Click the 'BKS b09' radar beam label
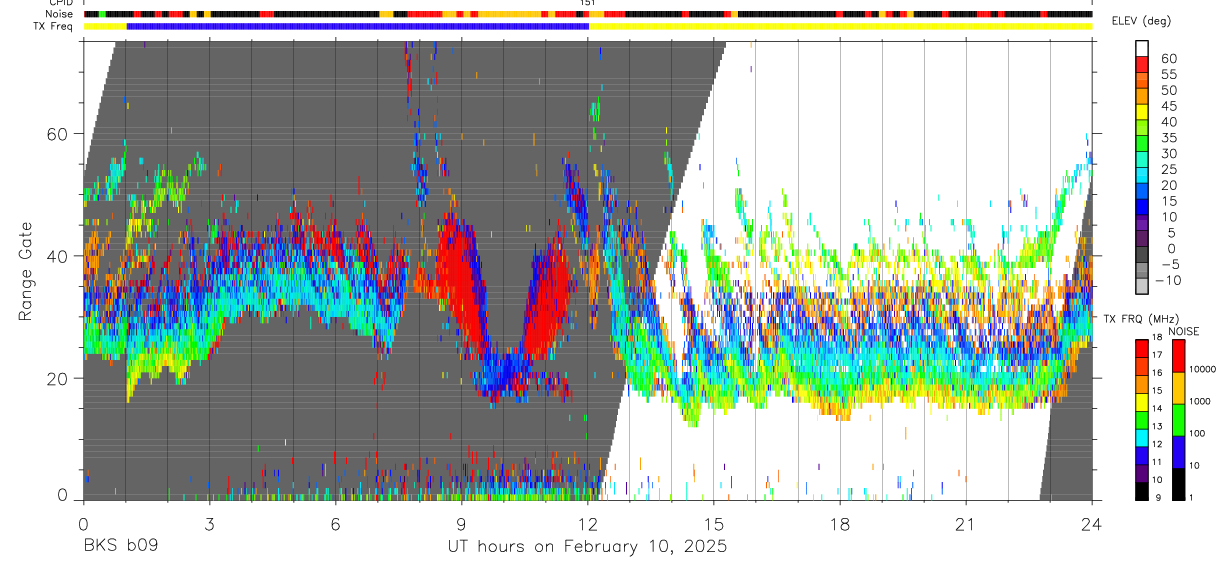The width and height of the screenshot is (1228, 567). (x=119, y=547)
